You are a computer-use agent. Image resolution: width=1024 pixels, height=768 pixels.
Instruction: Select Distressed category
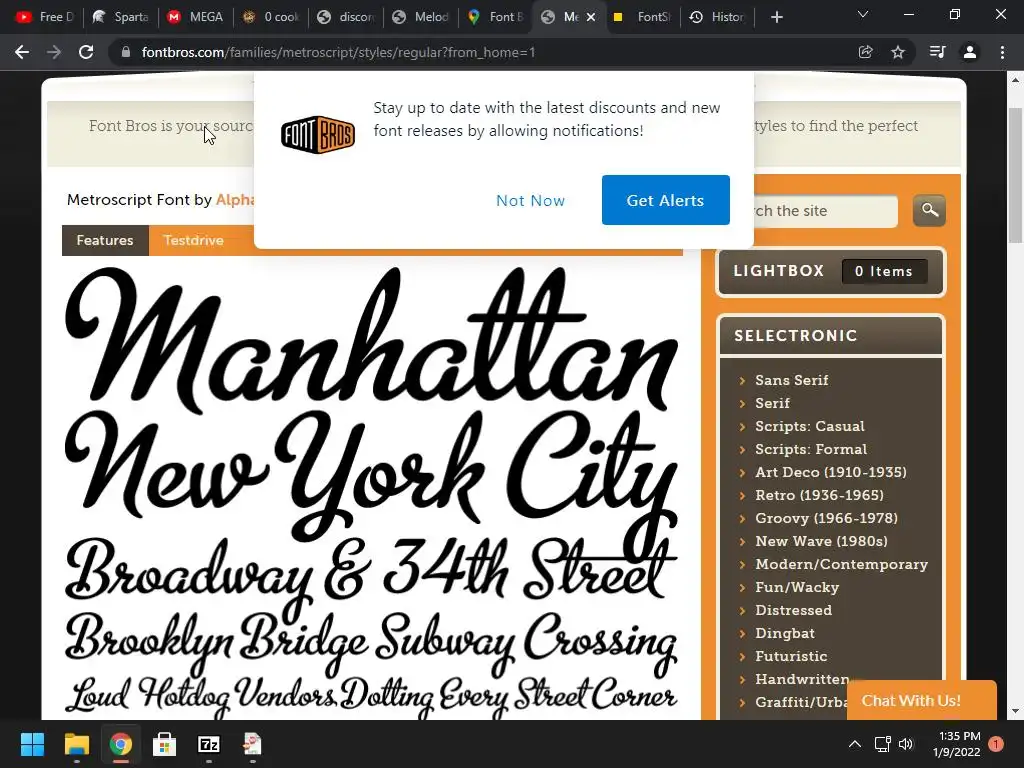click(x=793, y=610)
